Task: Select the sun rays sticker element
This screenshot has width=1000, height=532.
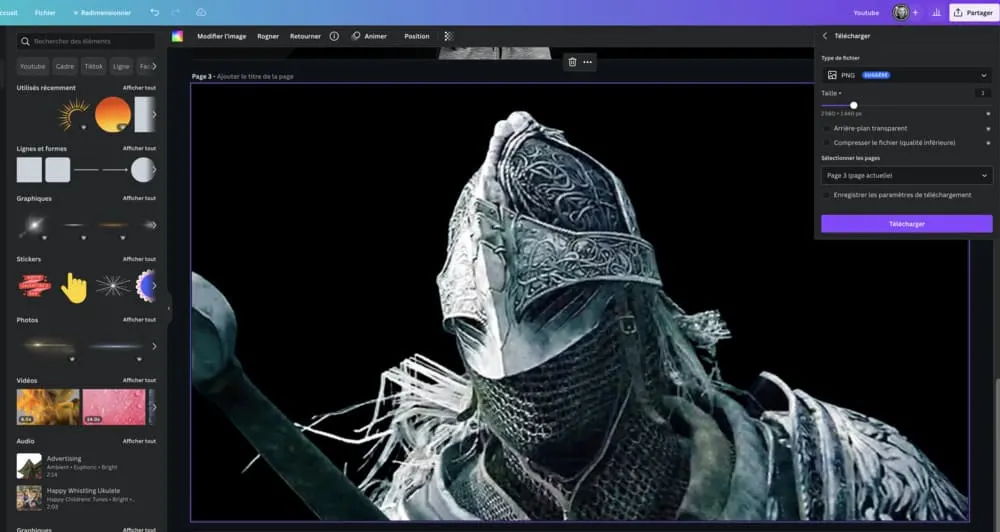Action: (74, 114)
